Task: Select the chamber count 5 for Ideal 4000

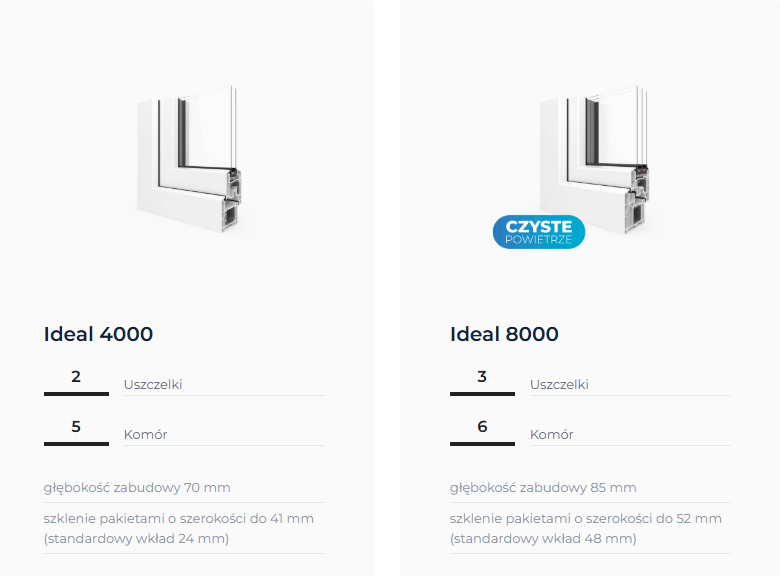Action: (76, 427)
